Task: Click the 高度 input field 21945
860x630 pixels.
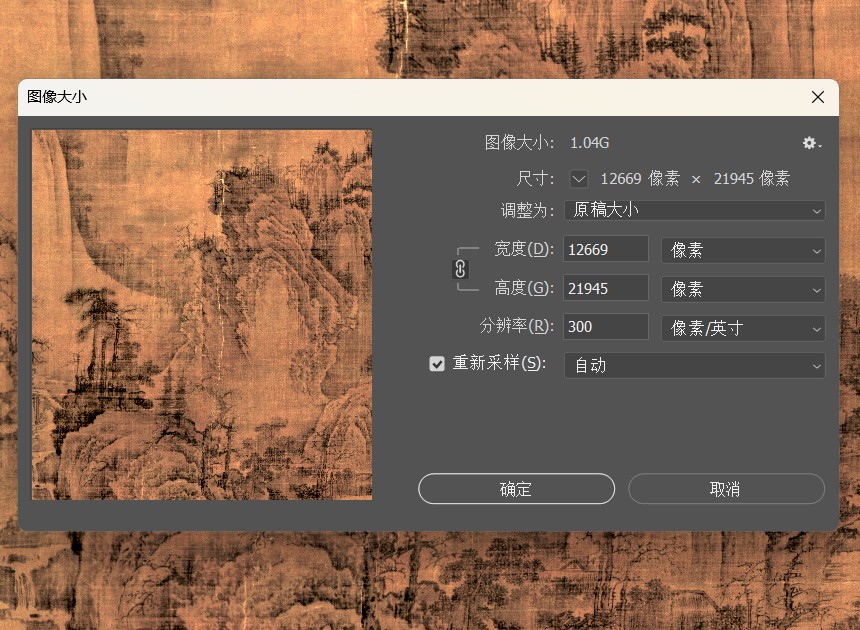Action: [606, 288]
